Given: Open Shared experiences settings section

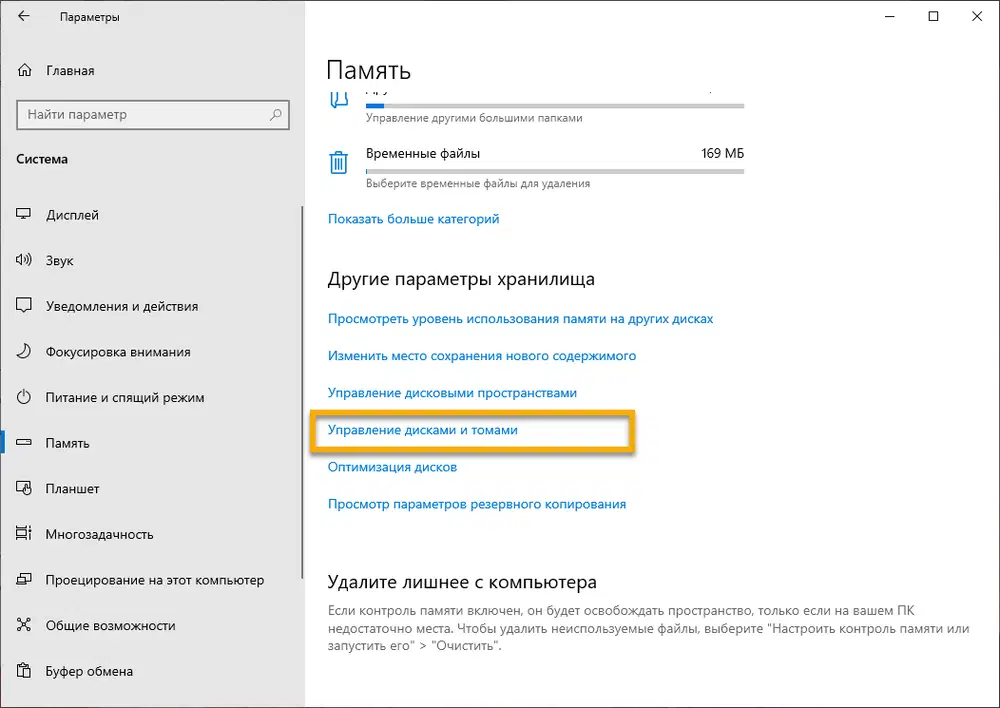Looking at the screenshot, I should 110,626.
